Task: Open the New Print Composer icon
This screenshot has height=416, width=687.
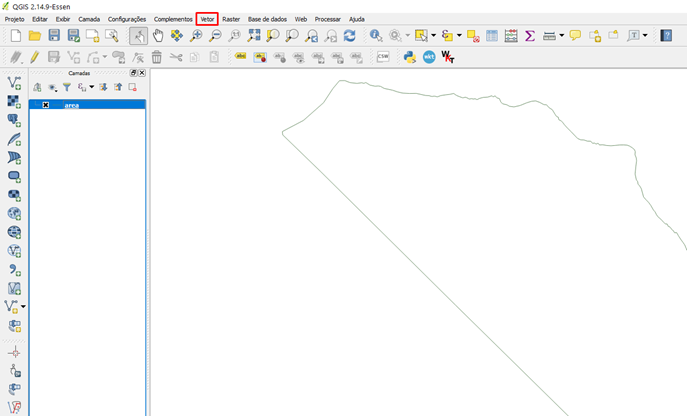Action: (92, 36)
